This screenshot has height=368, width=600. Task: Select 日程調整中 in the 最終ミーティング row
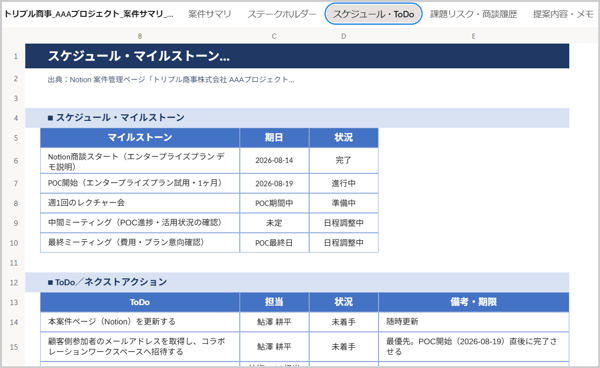tap(343, 243)
